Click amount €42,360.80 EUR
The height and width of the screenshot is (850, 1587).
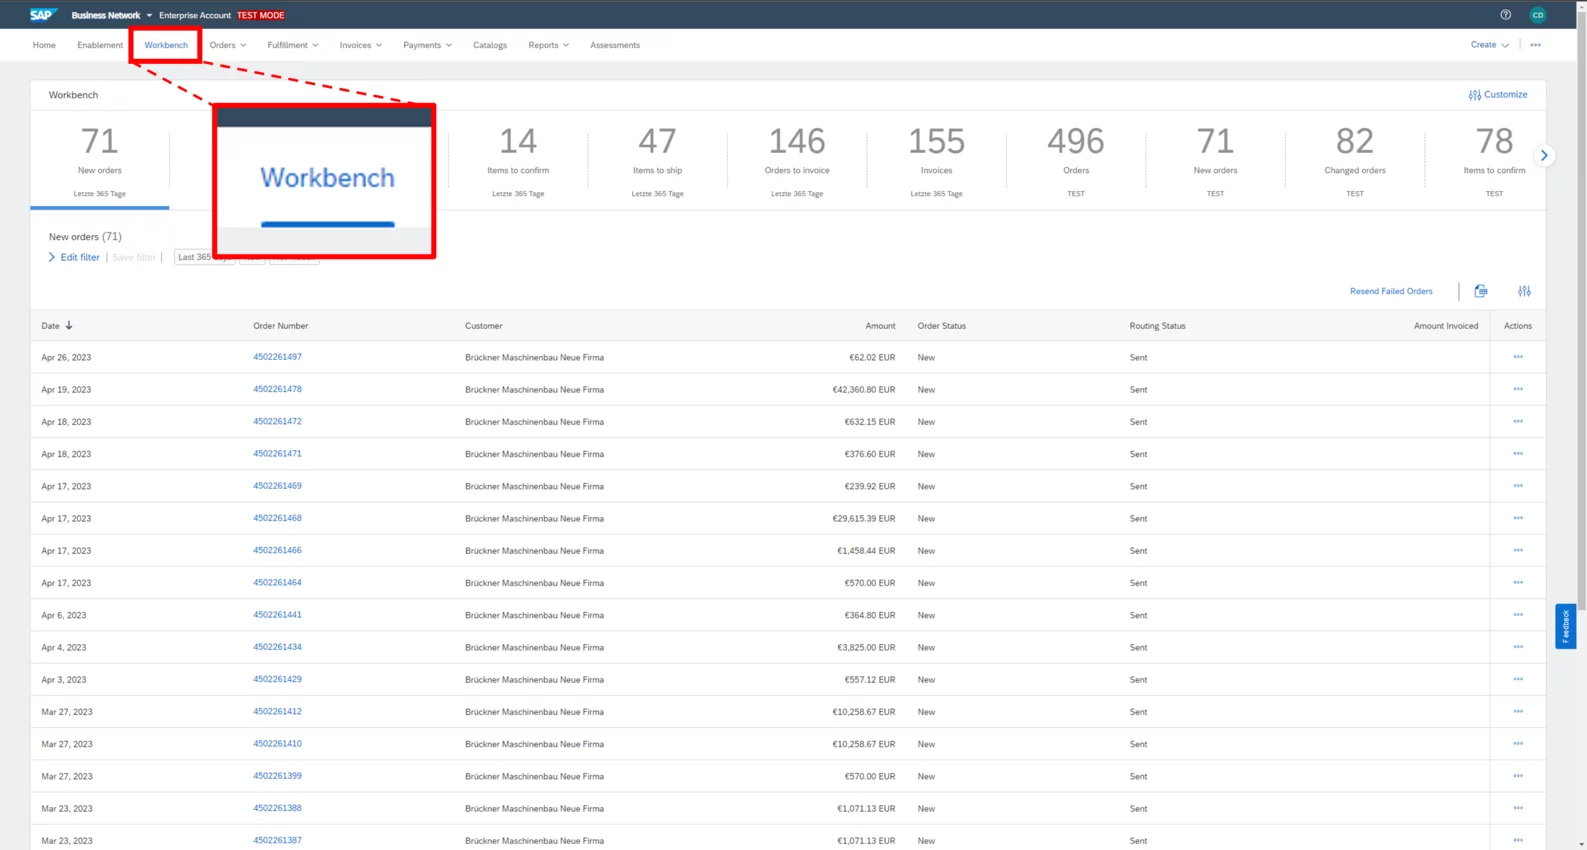click(x=863, y=390)
